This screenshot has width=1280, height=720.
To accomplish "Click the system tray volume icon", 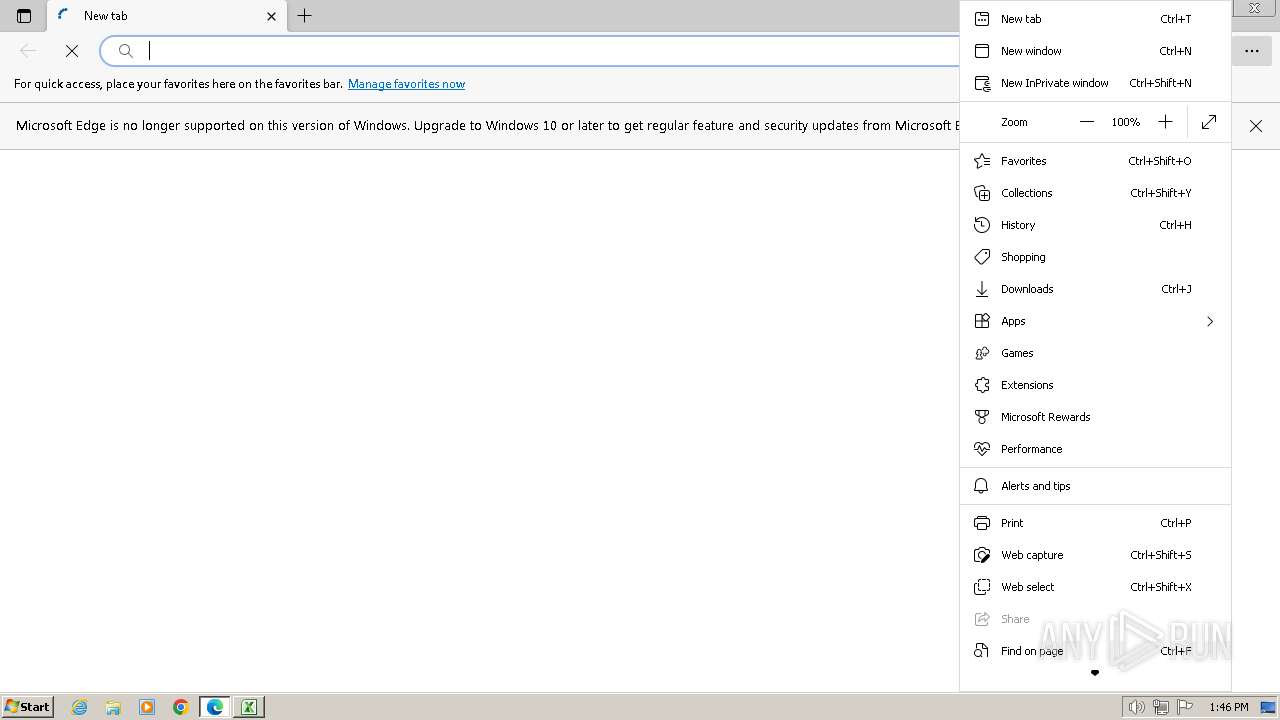I will pyautogui.click(x=1136, y=707).
